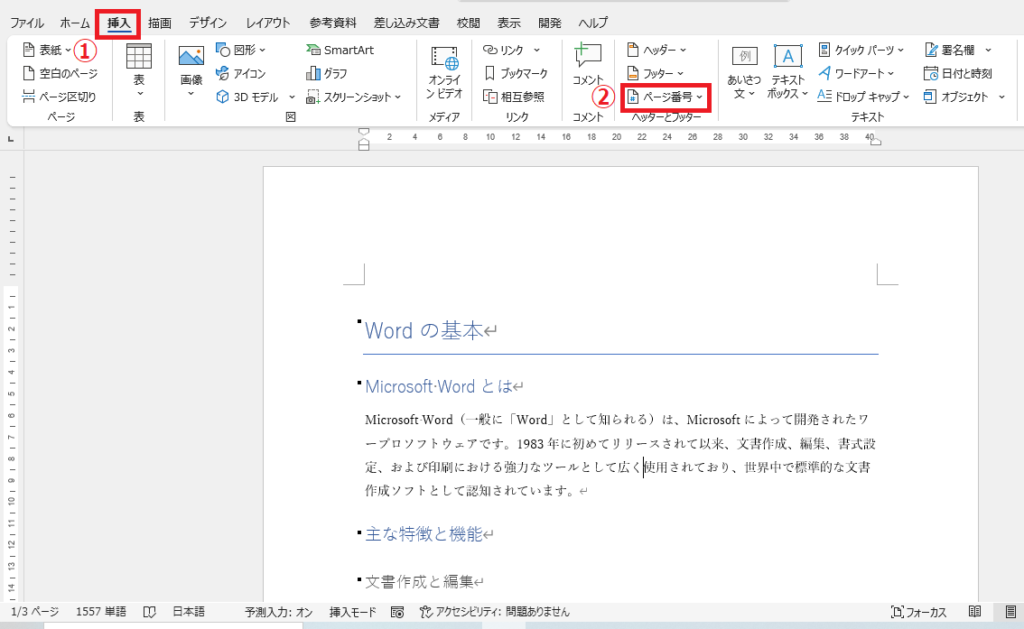Click the tab selector at ruler corner

click(10, 138)
